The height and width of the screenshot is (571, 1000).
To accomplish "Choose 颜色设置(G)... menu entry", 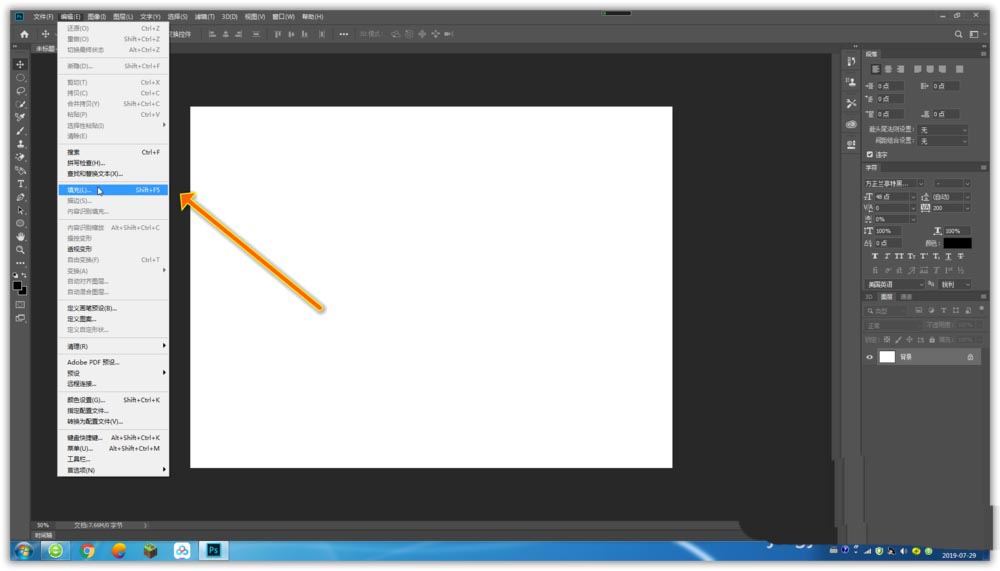I will [113, 400].
